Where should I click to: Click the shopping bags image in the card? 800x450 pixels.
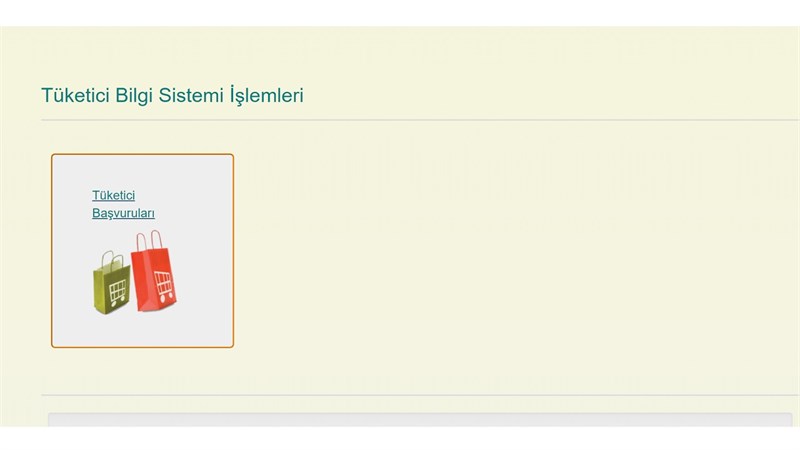(x=135, y=272)
